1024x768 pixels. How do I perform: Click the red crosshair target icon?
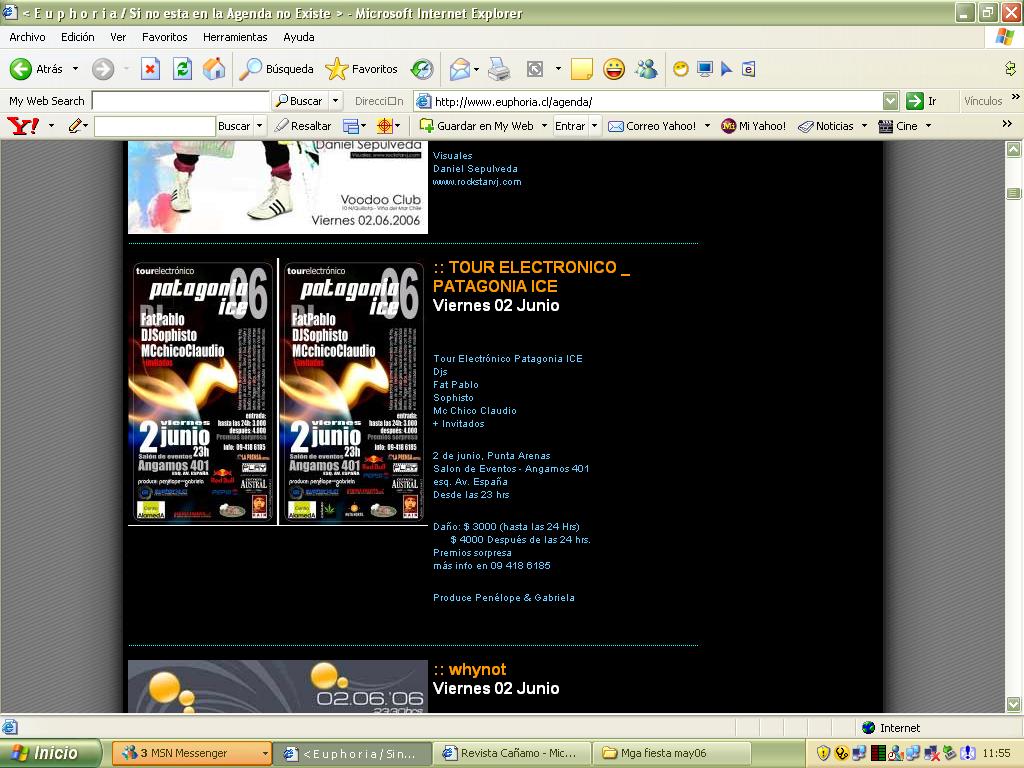[x=385, y=125]
